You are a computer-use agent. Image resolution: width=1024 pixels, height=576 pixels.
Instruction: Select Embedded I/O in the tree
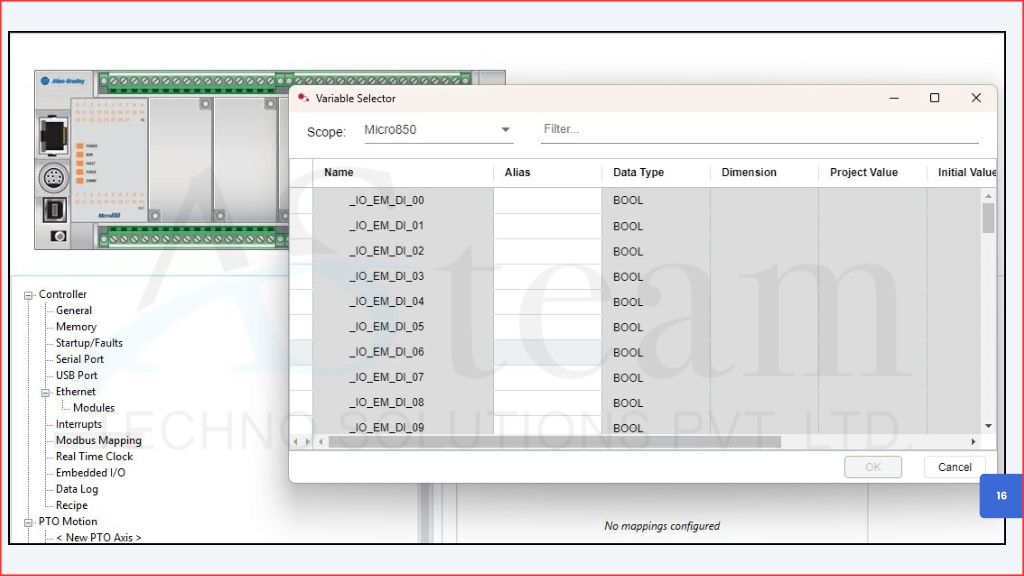tap(90, 473)
